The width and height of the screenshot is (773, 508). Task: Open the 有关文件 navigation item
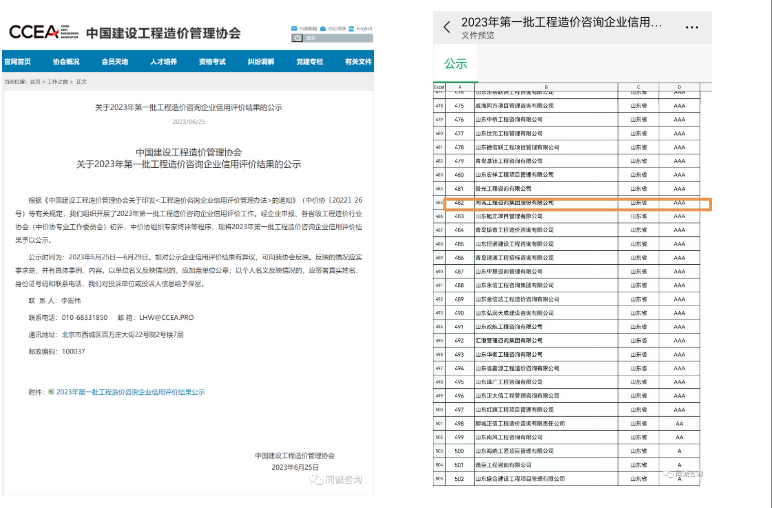(x=358, y=62)
